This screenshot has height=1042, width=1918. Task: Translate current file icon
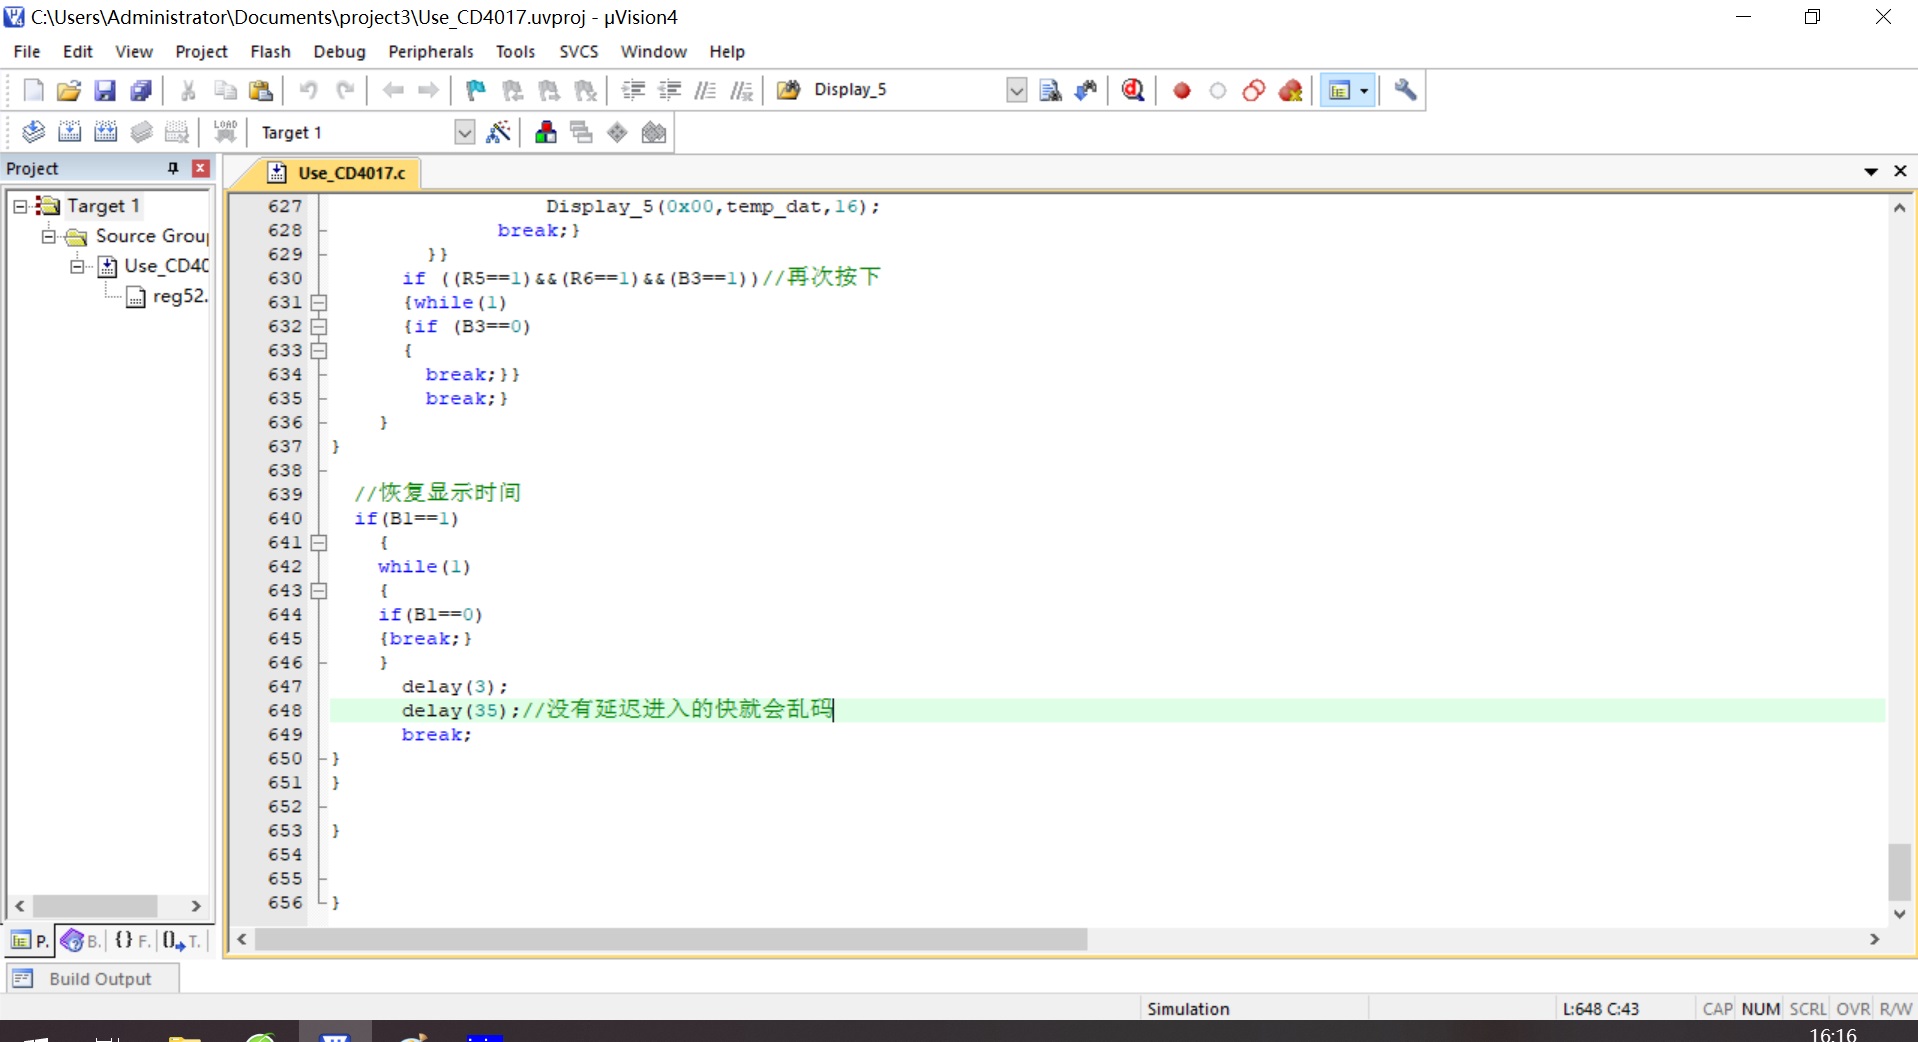pyautogui.click(x=33, y=132)
